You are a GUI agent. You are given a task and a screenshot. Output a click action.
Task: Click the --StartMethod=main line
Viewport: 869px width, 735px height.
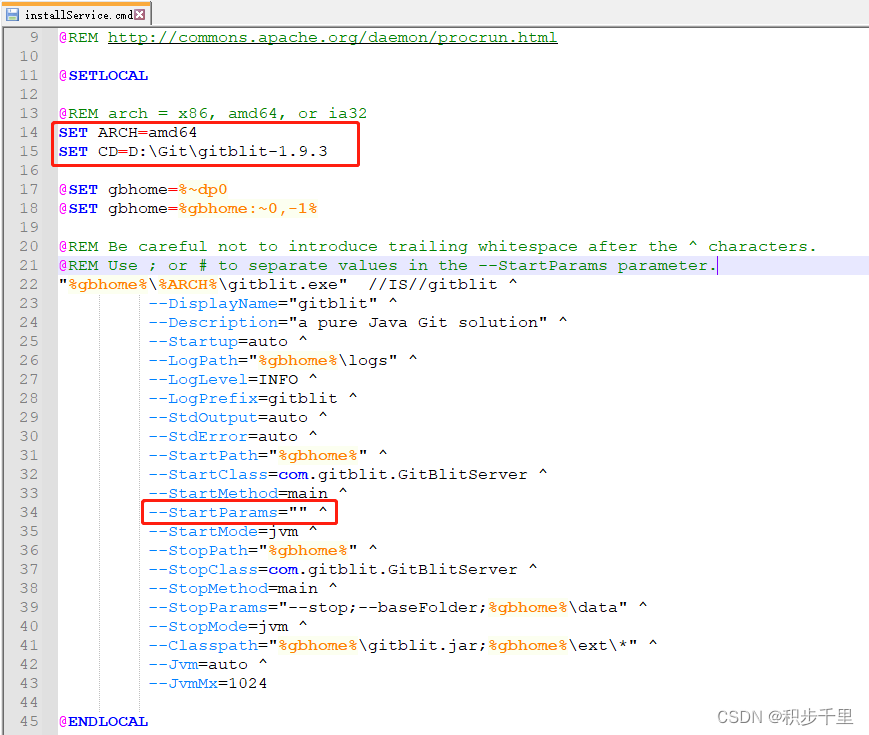[248, 493]
